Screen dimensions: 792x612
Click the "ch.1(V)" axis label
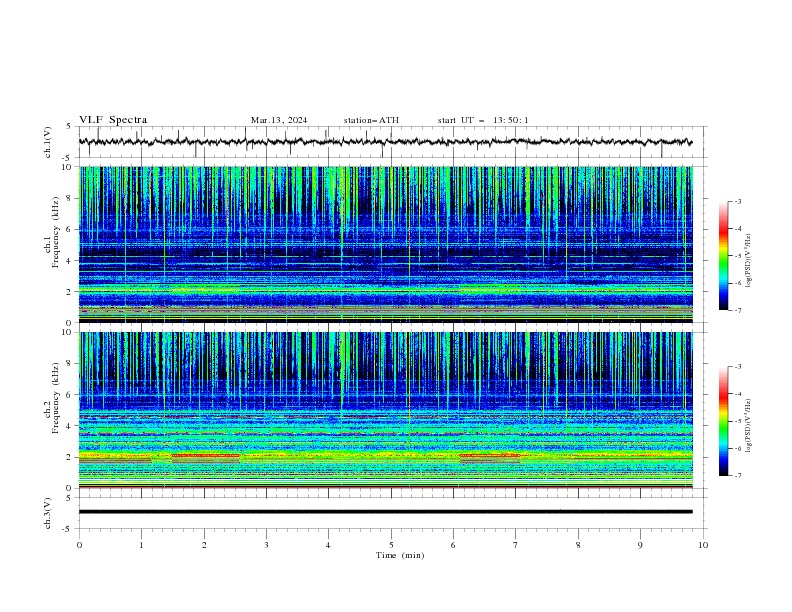(48, 142)
